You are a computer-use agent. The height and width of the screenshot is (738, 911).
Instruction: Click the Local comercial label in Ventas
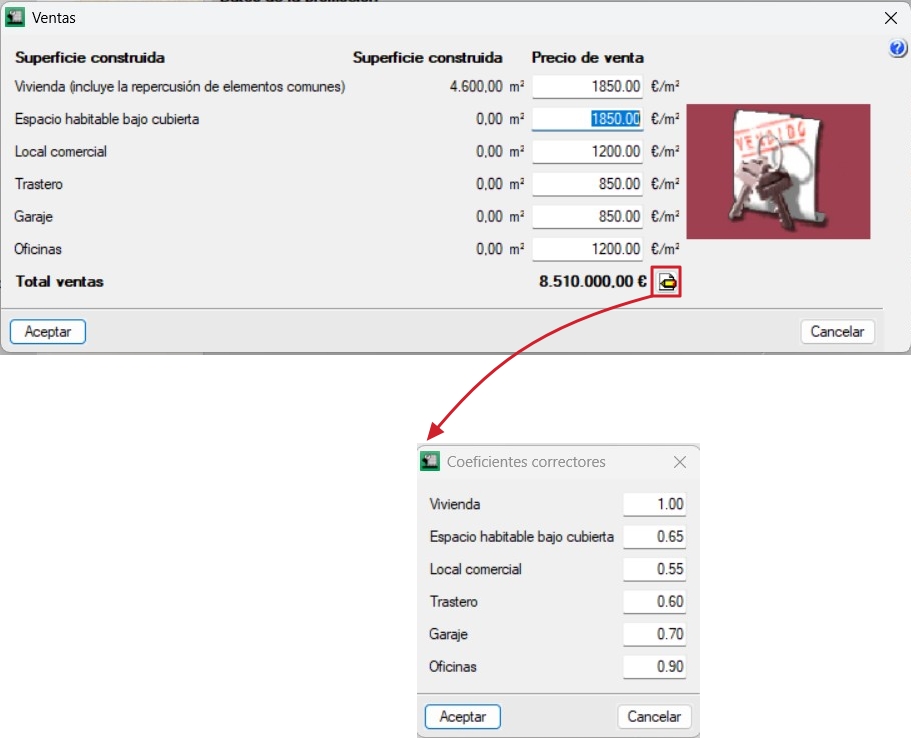pyautogui.click(x=60, y=152)
